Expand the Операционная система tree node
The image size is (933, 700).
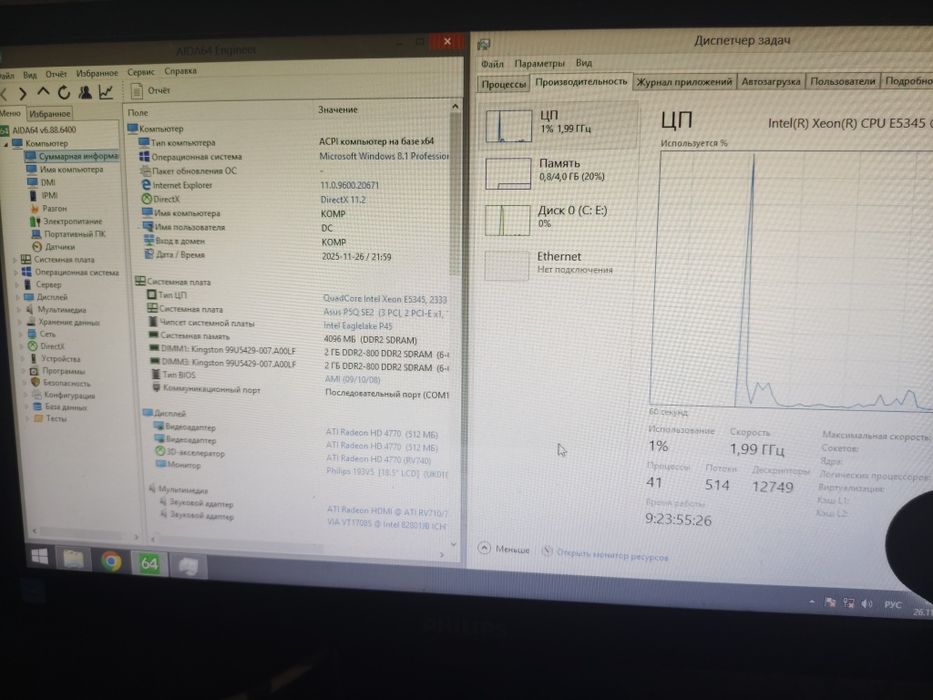[16, 272]
